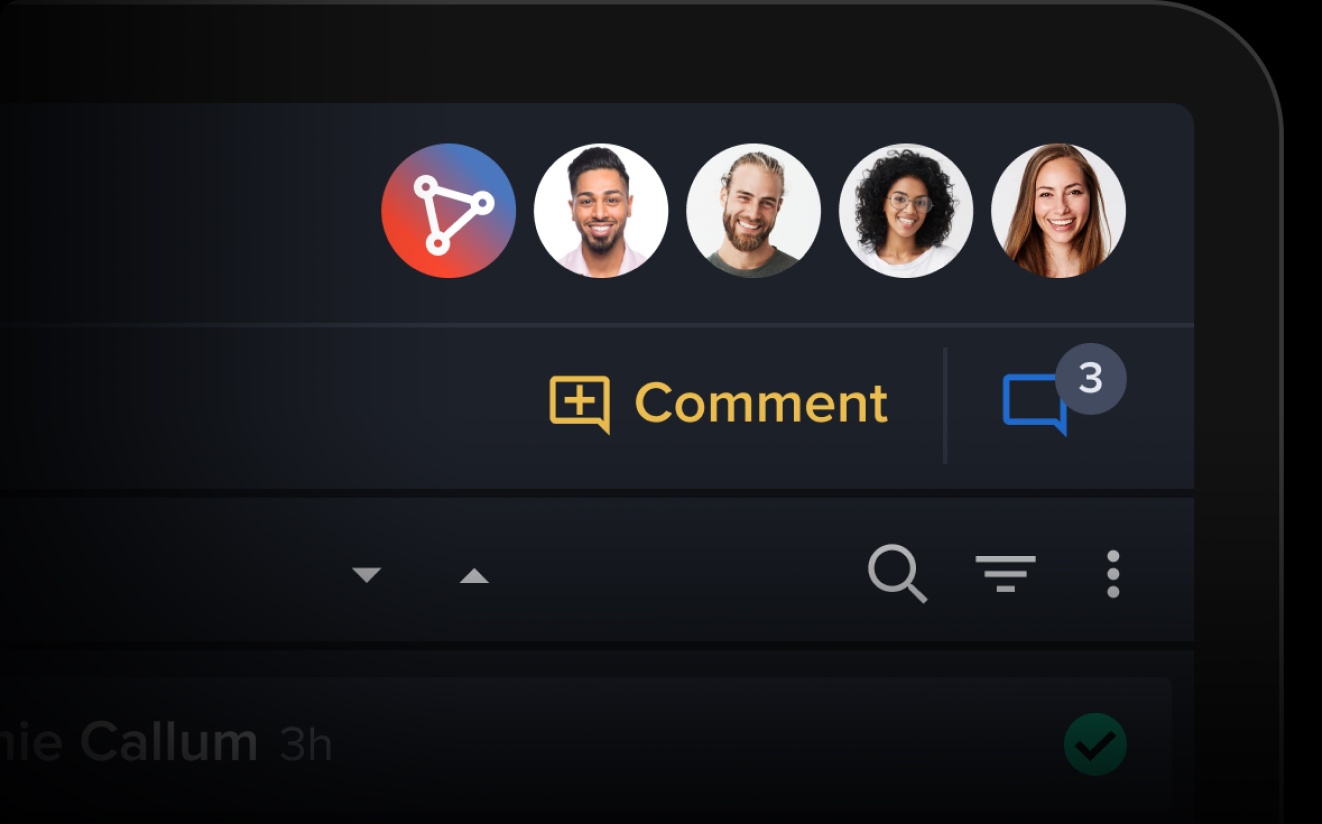
Task: Click the number 3 notification badge
Action: point(1091,379)
